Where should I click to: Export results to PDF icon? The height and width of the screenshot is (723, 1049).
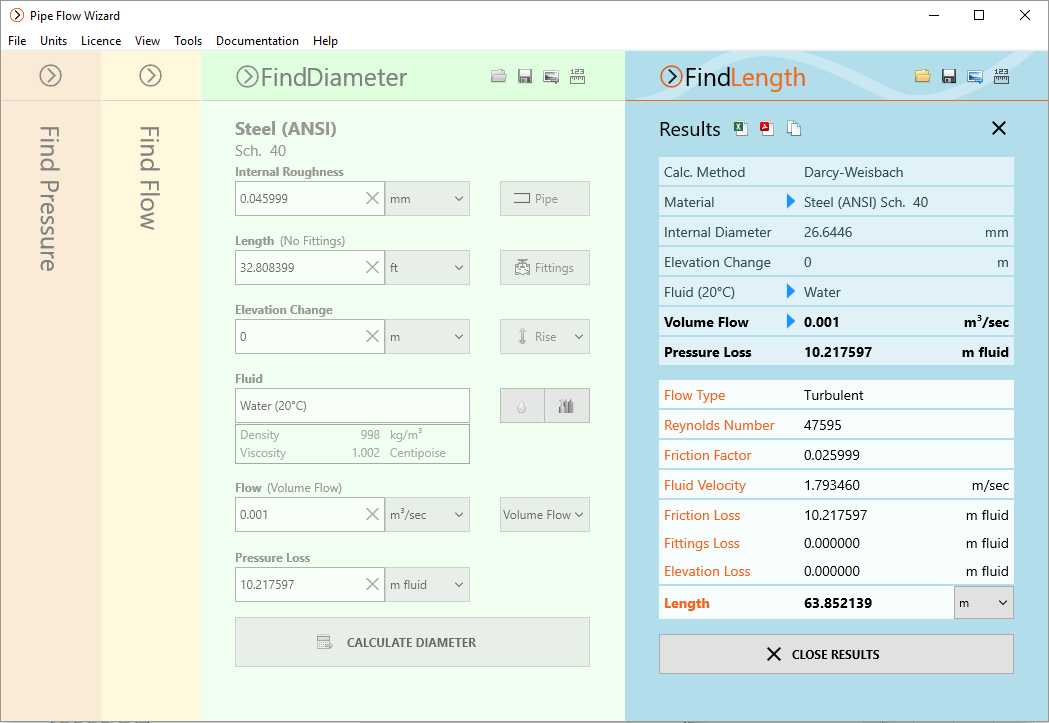(x=767, y=128)
